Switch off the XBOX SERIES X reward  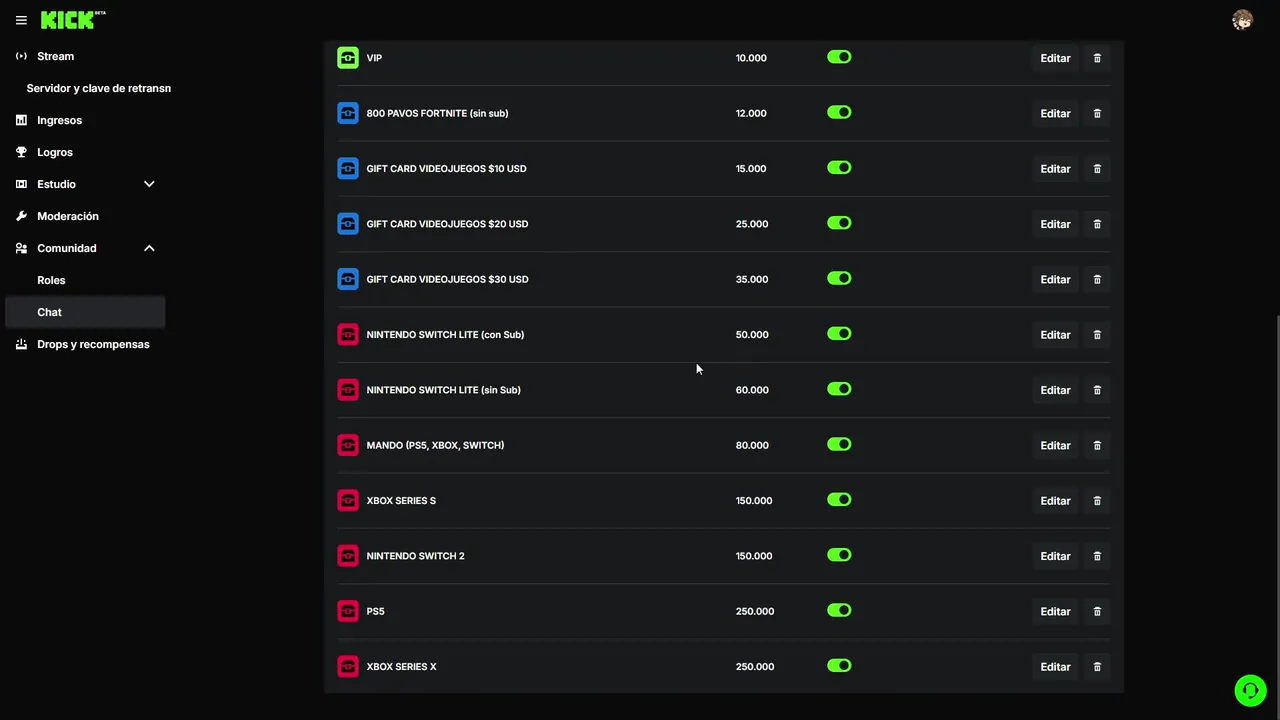[x=839, y=666]
